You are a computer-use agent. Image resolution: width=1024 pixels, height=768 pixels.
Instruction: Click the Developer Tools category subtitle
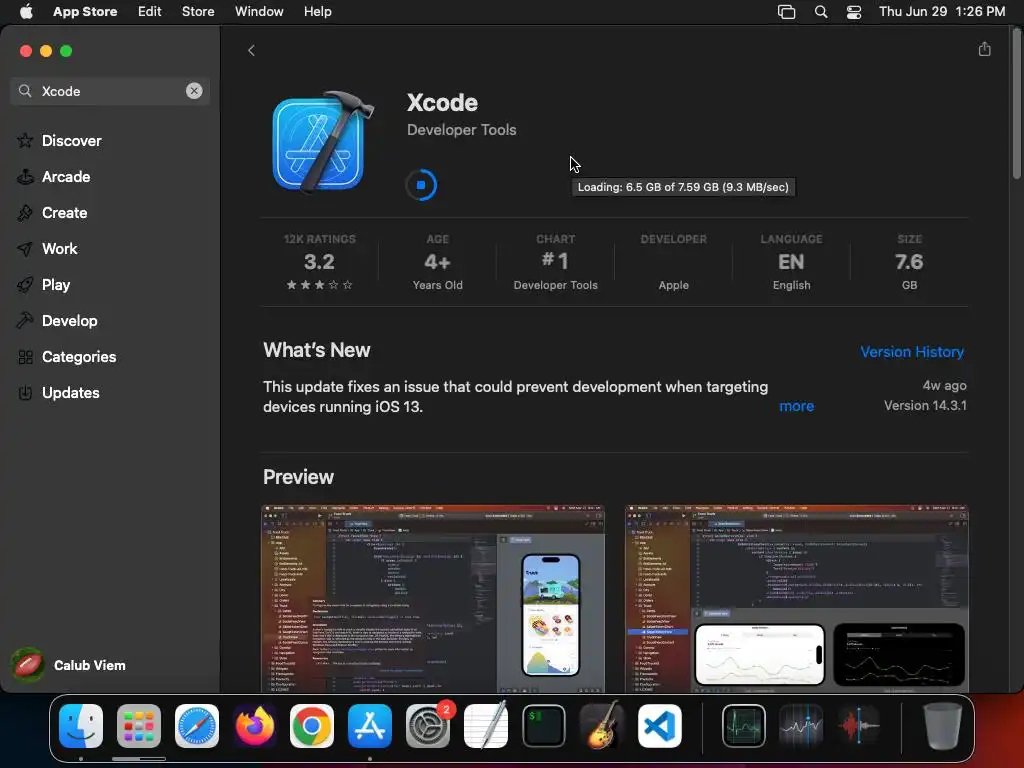pyautogui.click(x=462, y=130)
